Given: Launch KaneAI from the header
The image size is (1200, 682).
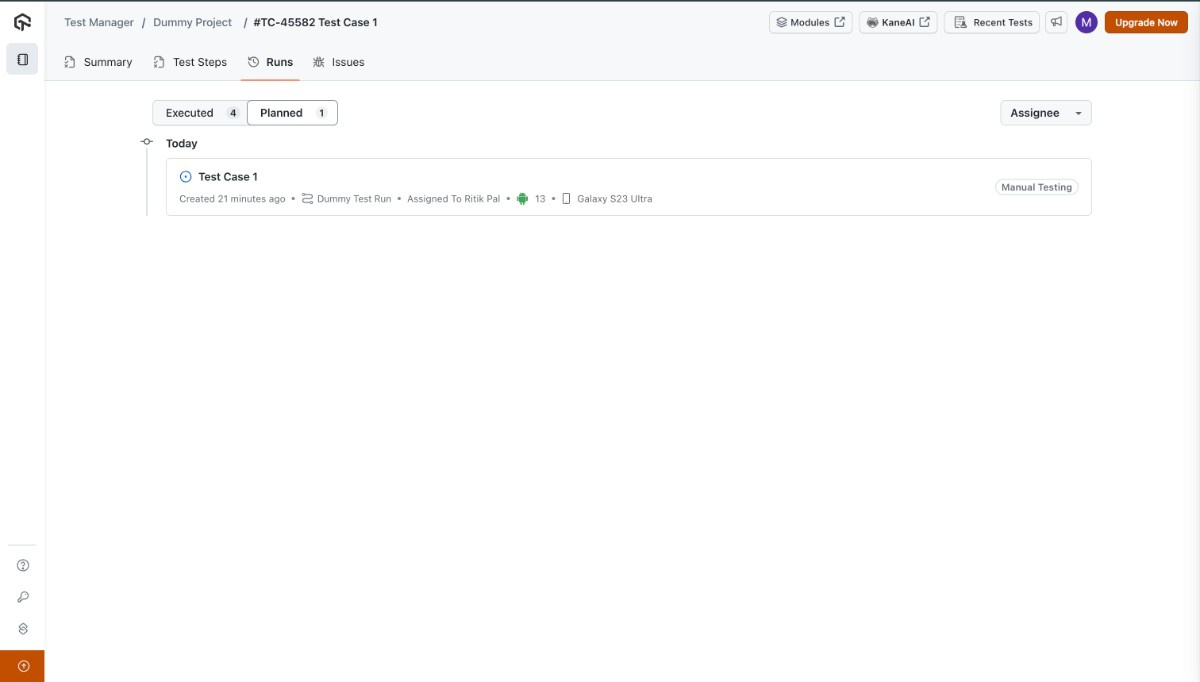Looking at the screenshot, I should pos(897,22).
